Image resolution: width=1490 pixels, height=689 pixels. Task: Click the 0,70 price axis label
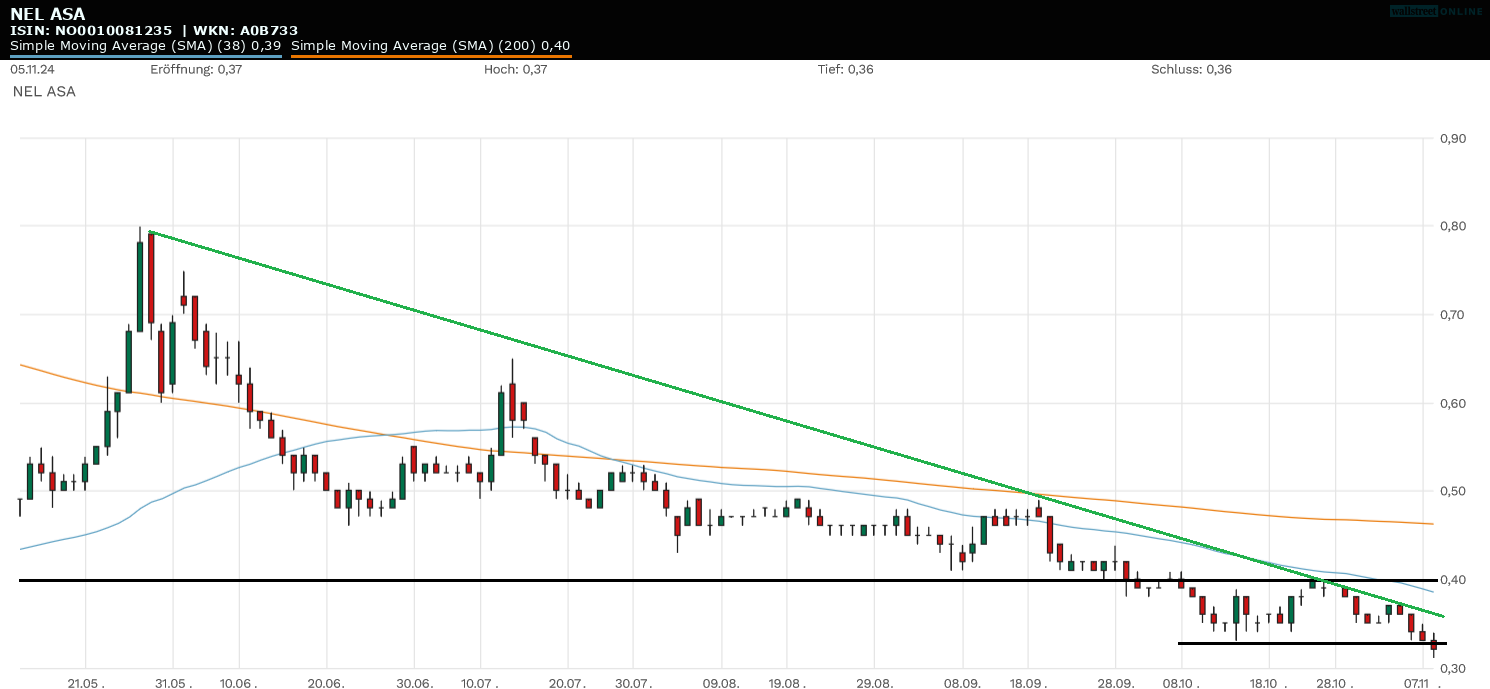[x=1452, y=314]
